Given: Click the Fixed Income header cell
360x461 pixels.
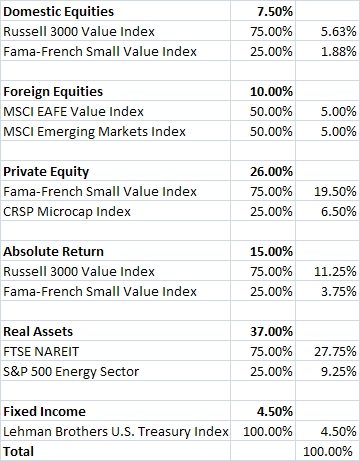Looking at the screenshot, I should 115,411.
